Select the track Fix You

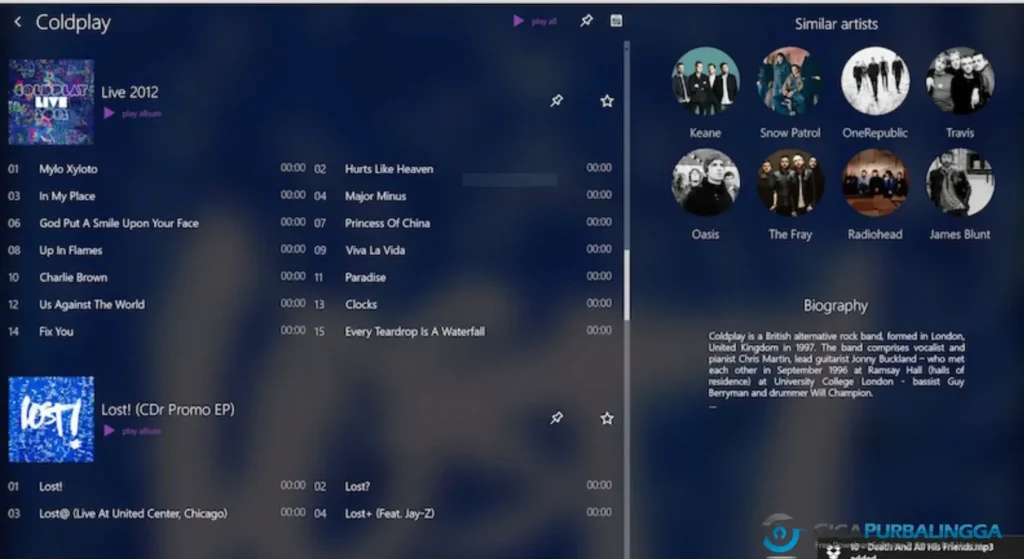(56, 332)
